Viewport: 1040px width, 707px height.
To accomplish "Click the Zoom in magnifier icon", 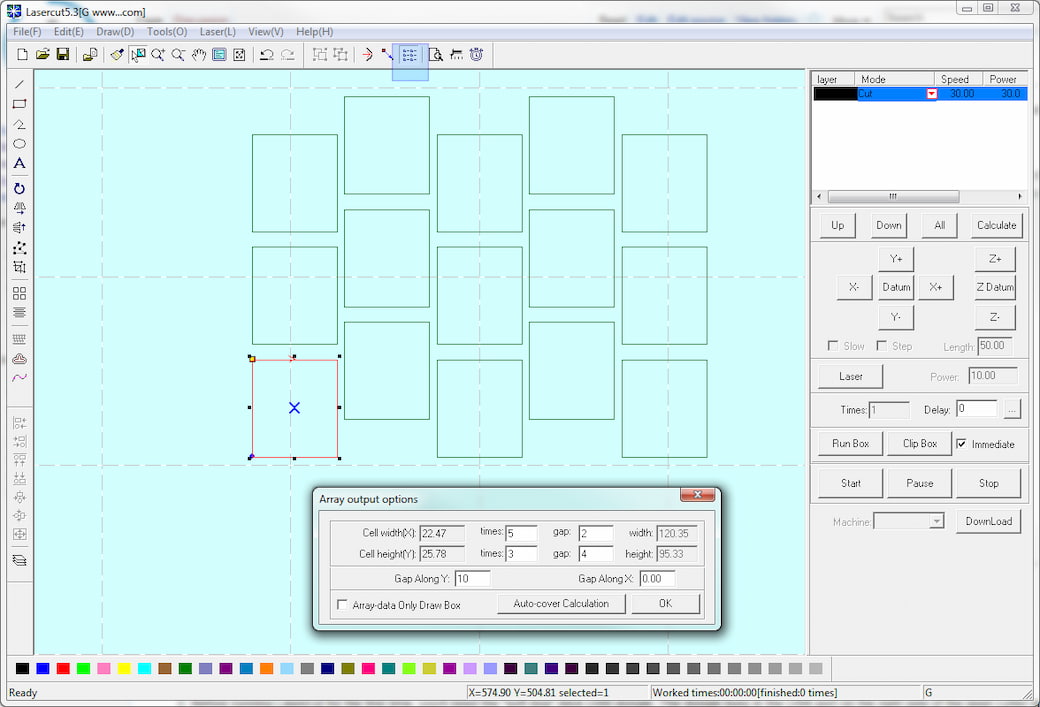I will pos(157,54).
